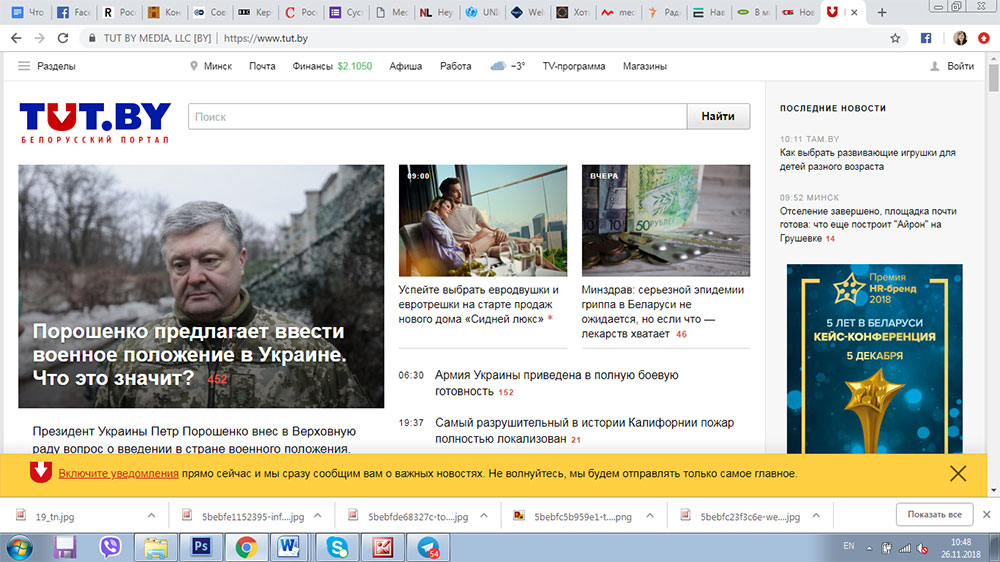Open Разделы hamburger menu icon
Image resolution: width=1000 pixels, height=562 pixels.
point(24,66)
